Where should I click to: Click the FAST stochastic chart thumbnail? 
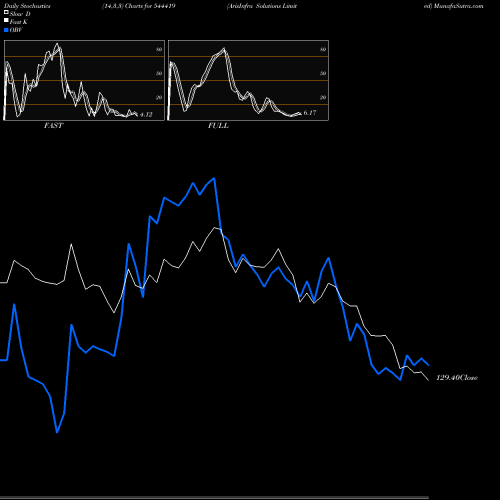click(84, 80)
